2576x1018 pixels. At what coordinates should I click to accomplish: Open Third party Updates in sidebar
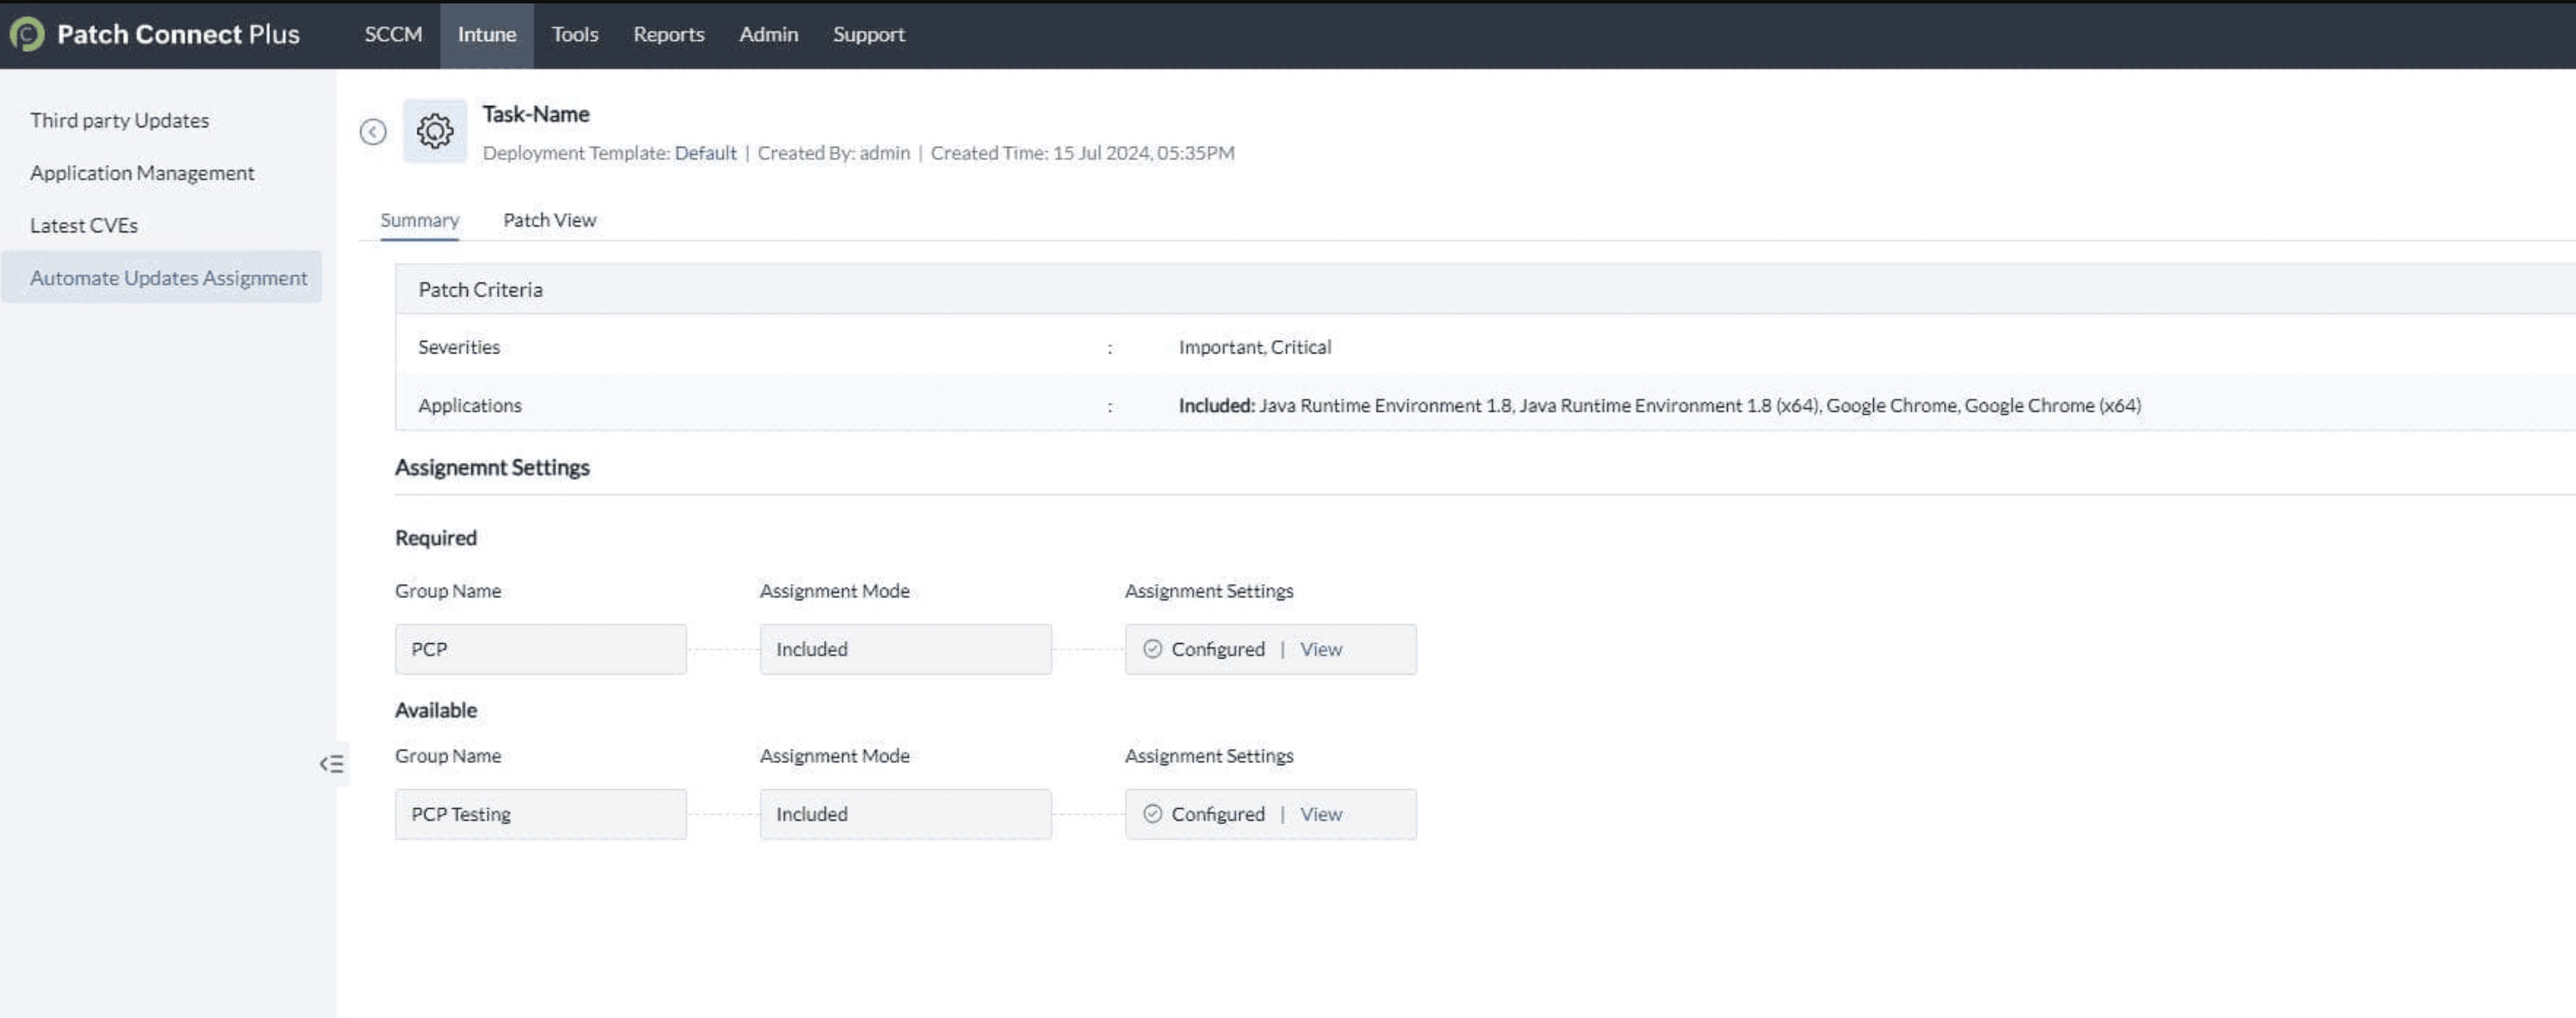(119, 120)
